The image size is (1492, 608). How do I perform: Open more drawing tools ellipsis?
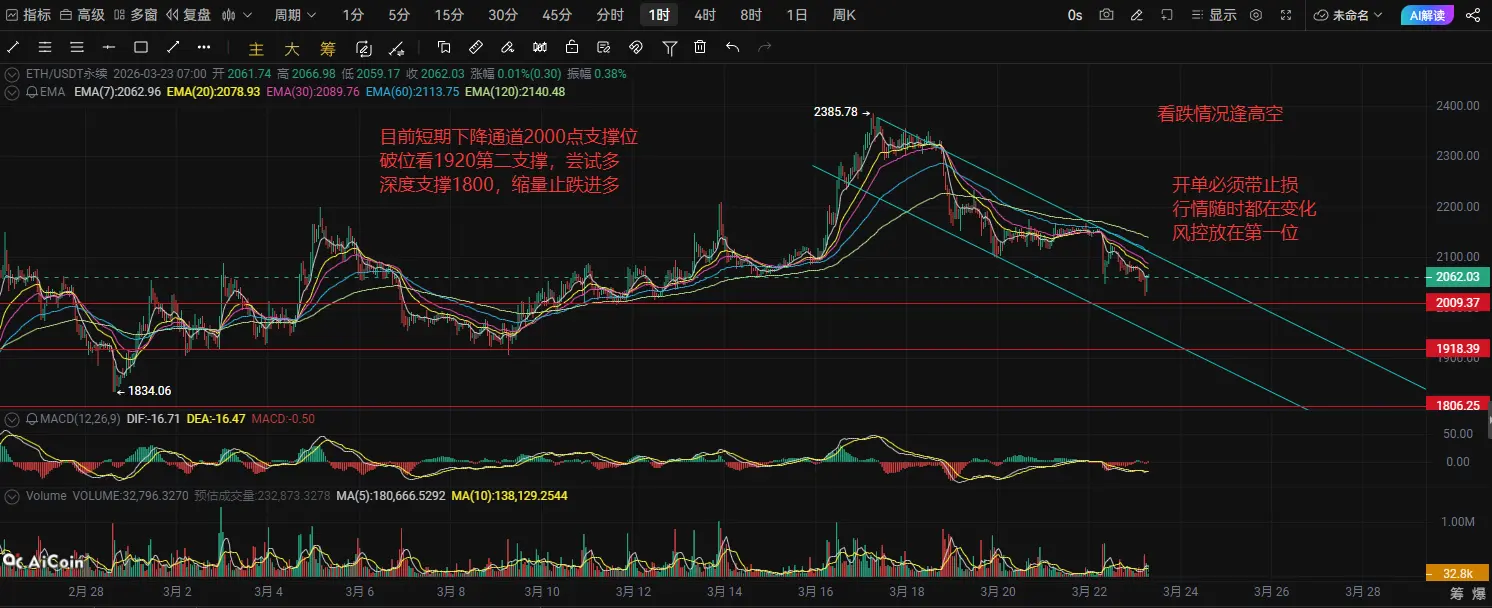(x=204, y=47)
